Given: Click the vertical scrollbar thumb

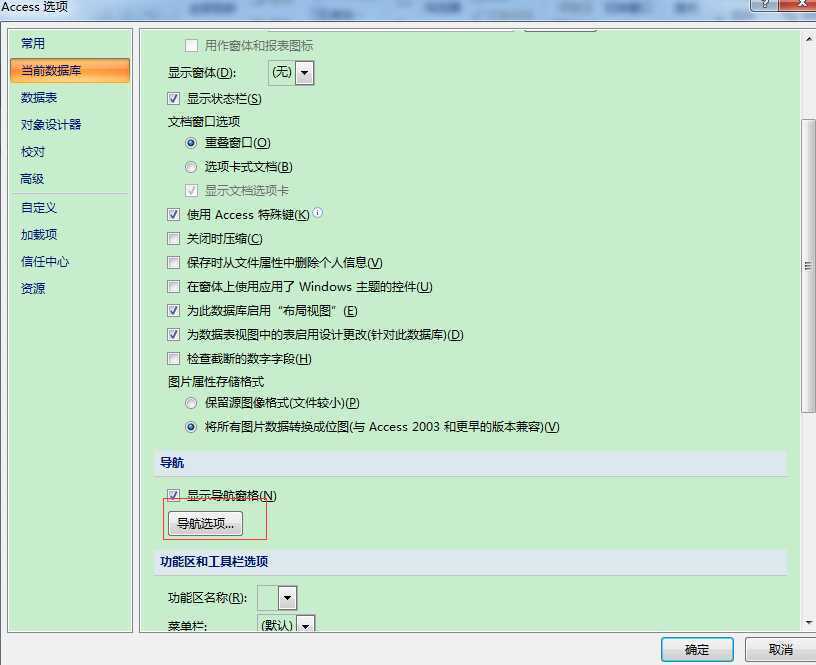Looking at the screenshot, I should coord(808,266).
